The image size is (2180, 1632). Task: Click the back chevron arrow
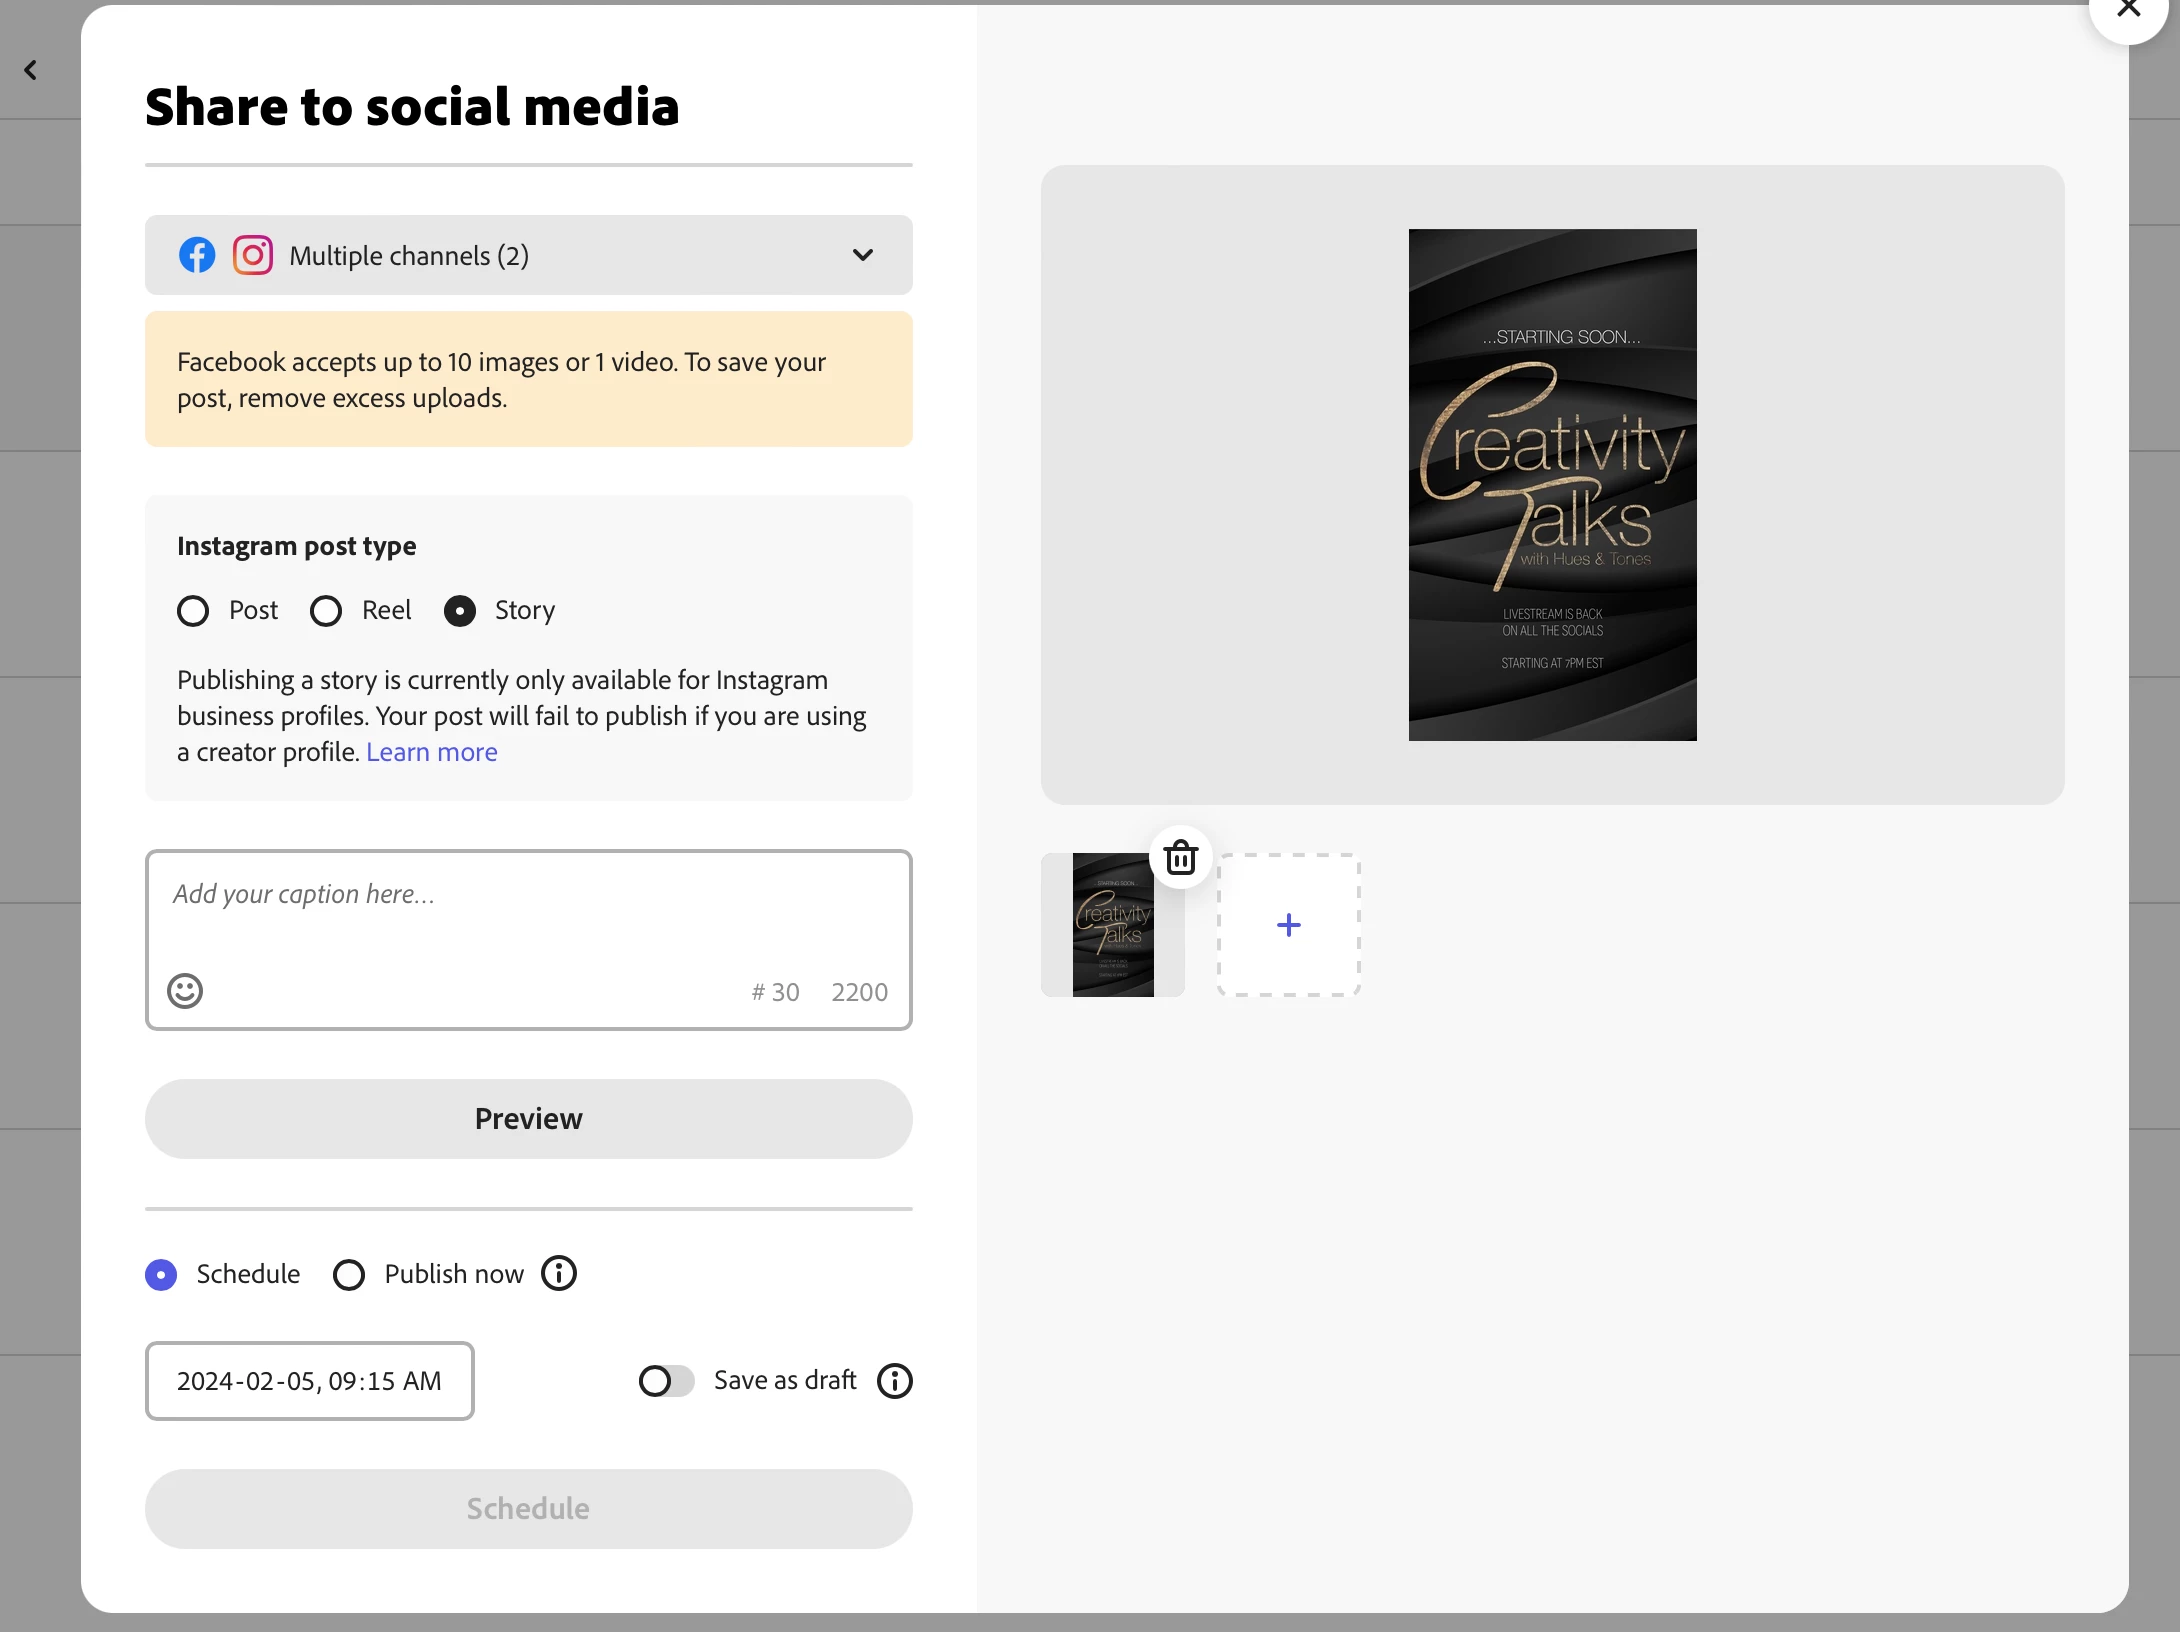31,70
